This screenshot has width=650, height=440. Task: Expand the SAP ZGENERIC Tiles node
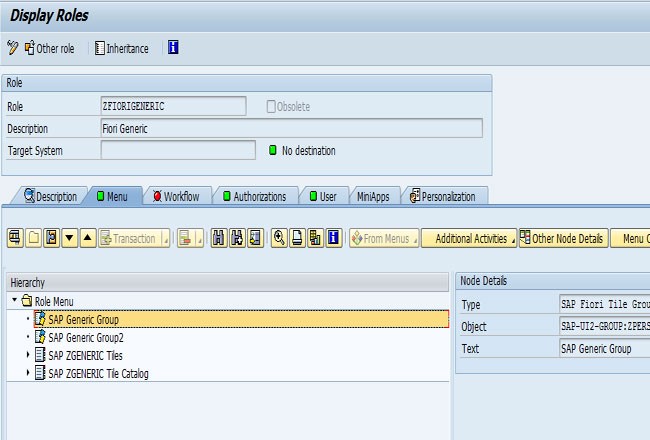tap(28, 355)
